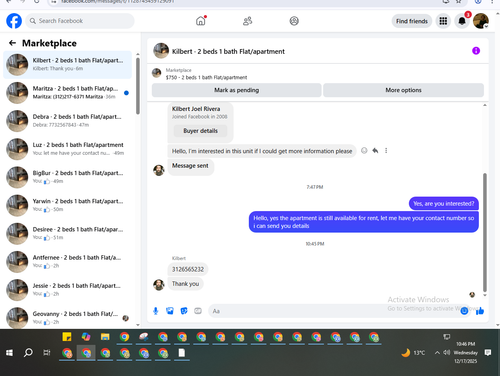500x376 pixels.
Task: Open the More options button
Action: 403,90
